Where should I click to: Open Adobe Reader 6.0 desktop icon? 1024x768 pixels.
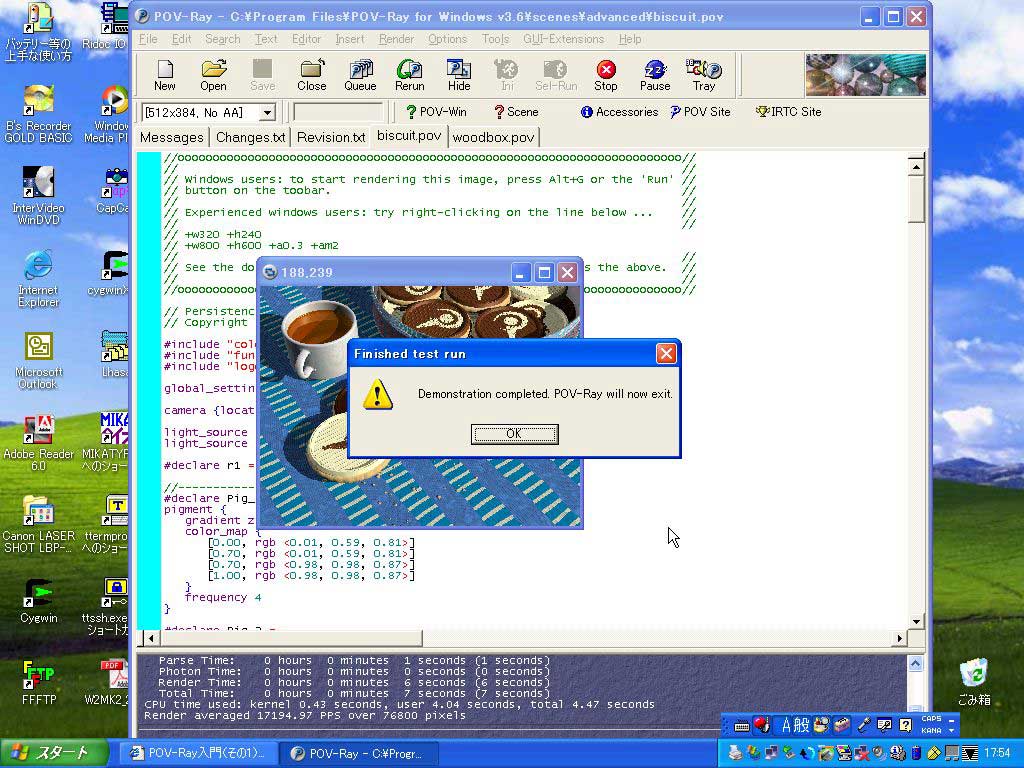[x=38, y=442]
